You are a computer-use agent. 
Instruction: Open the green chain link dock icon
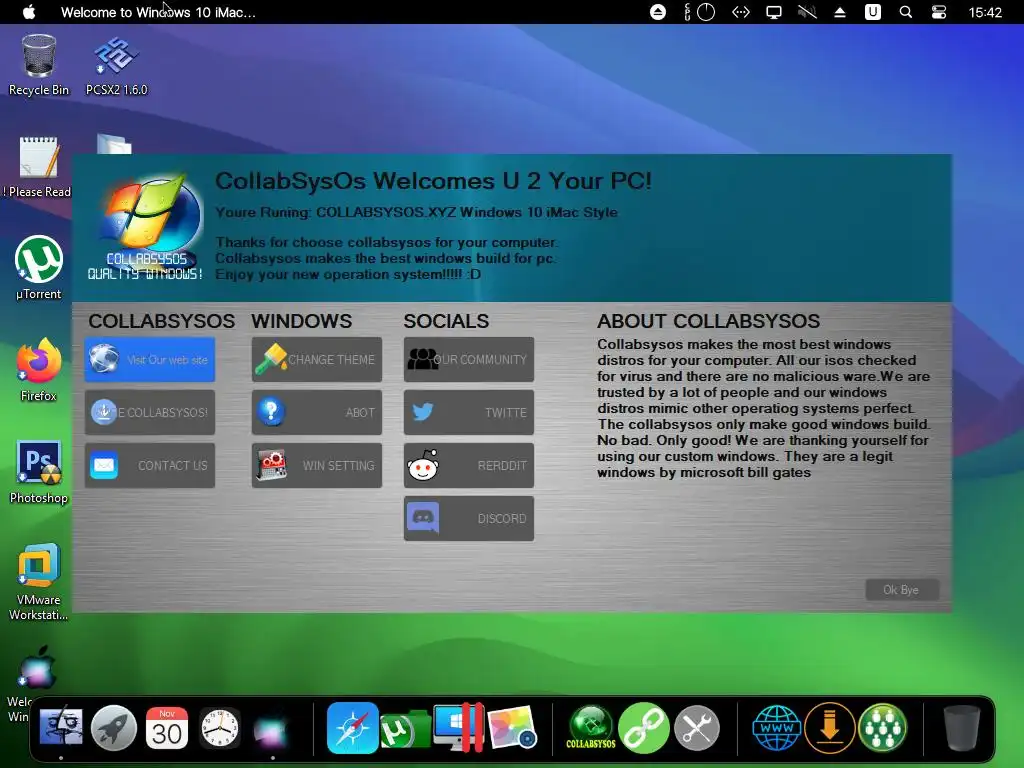tap(643, 727)
